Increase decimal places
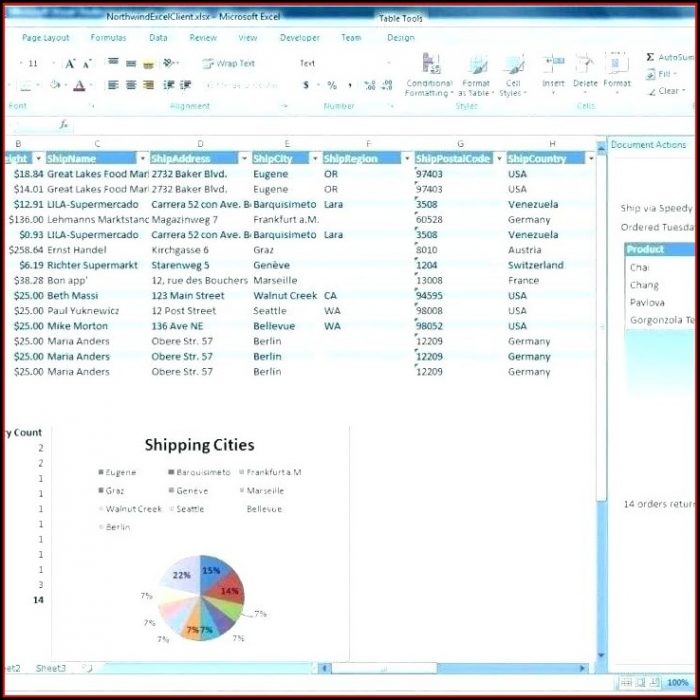700x700 pixels. click(x=370, y=85)
